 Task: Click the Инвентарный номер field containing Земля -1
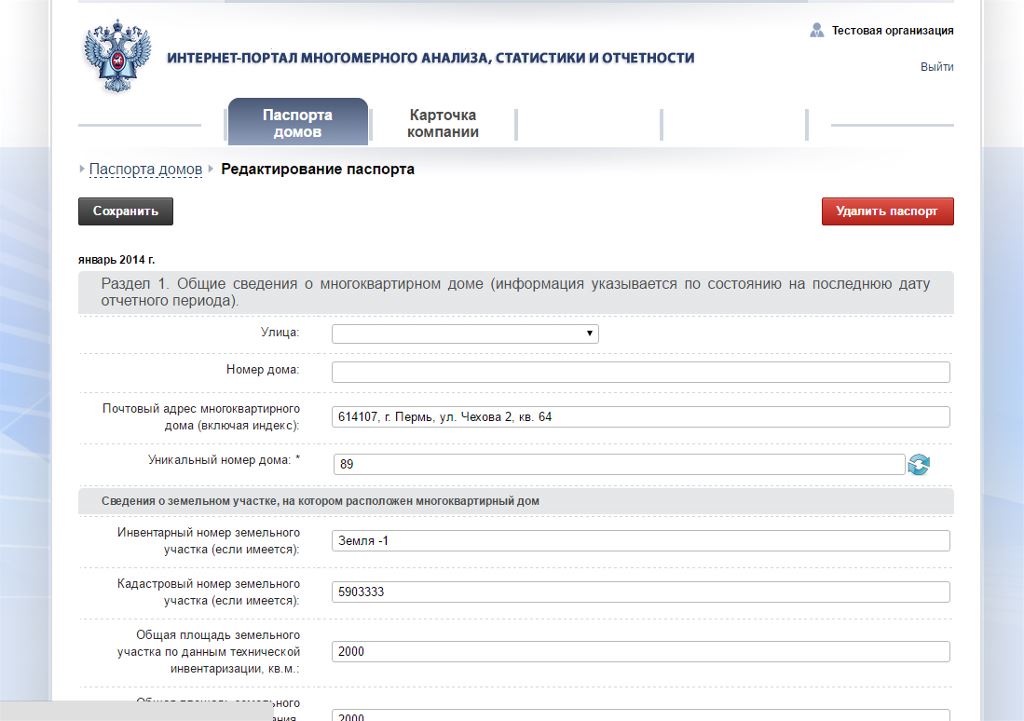[640, 541]
